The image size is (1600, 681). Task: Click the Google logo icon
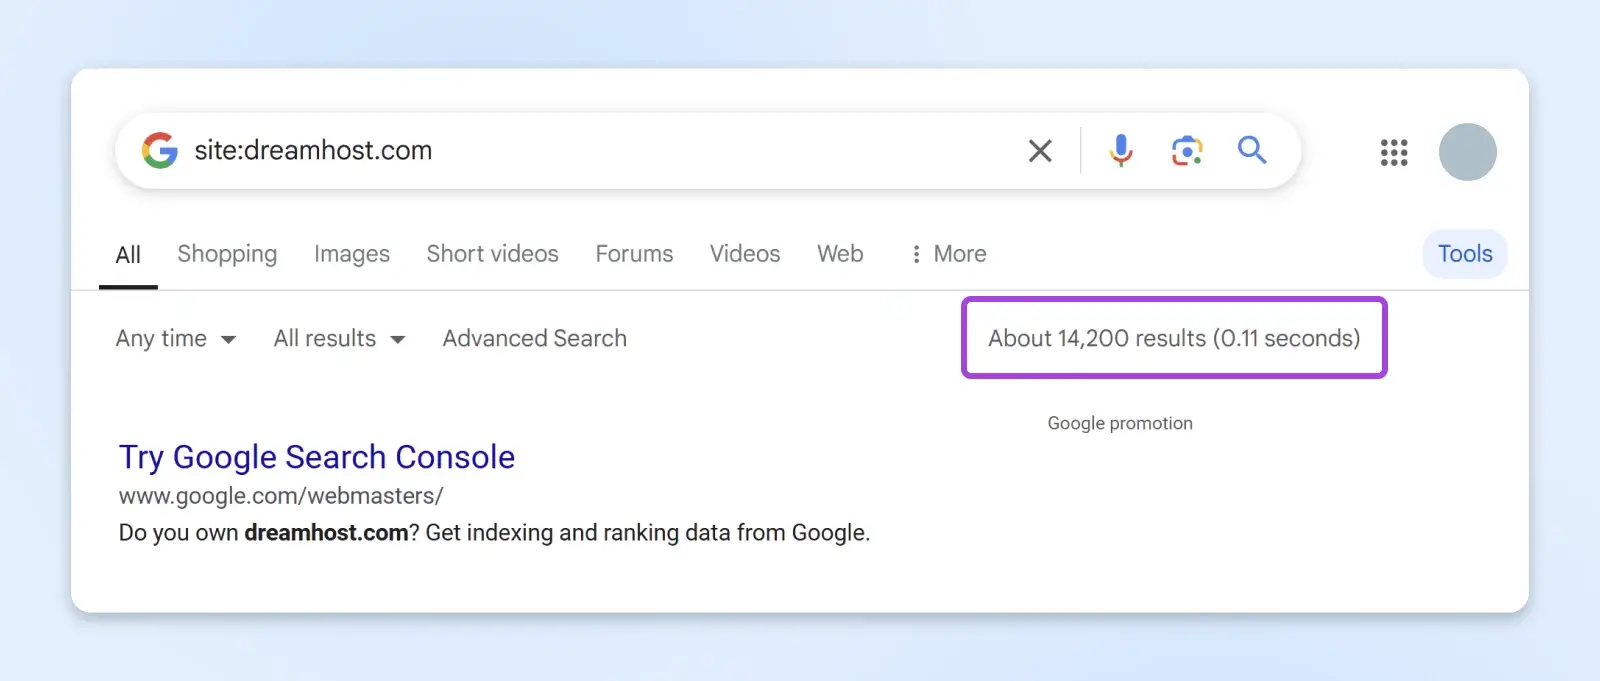click(x=159, y=150)
